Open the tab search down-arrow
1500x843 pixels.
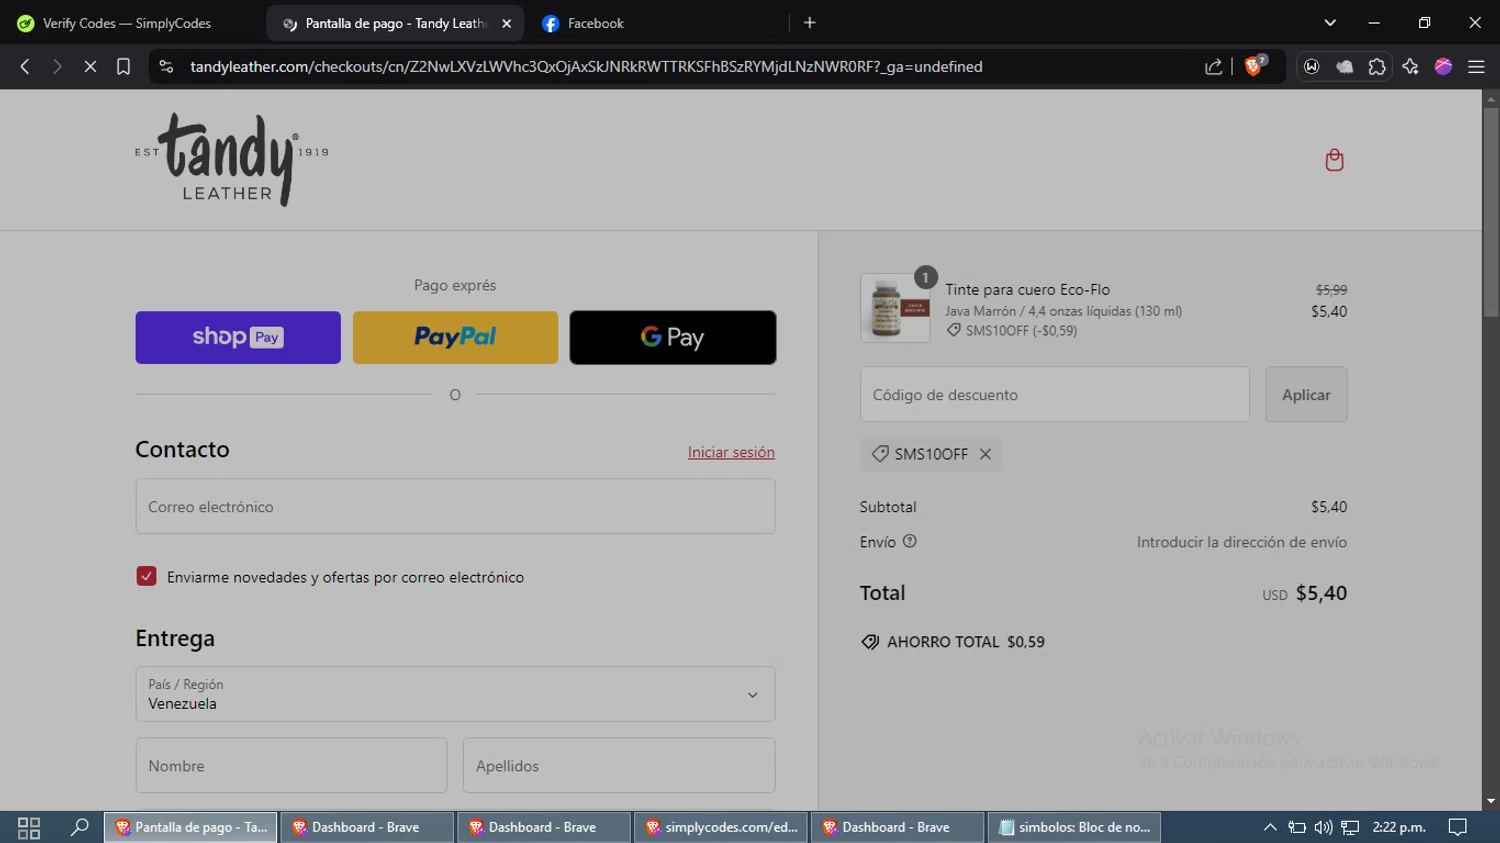pyautogui.click(x=1330, y=23)
